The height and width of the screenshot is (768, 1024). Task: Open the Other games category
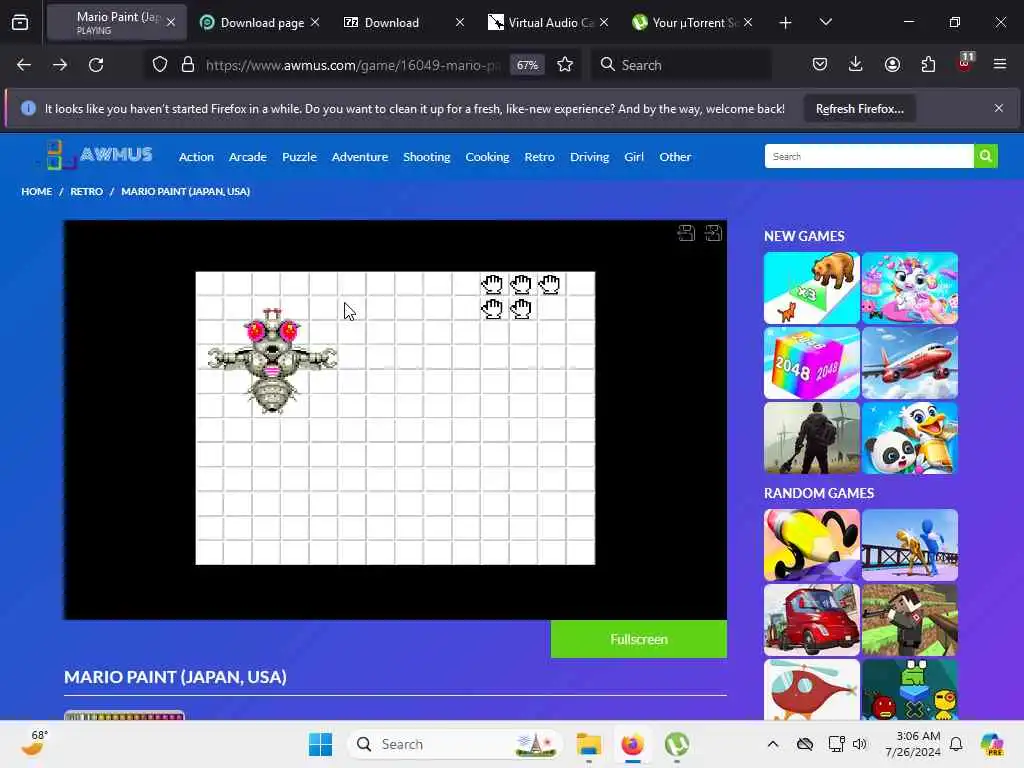[675, 157]
